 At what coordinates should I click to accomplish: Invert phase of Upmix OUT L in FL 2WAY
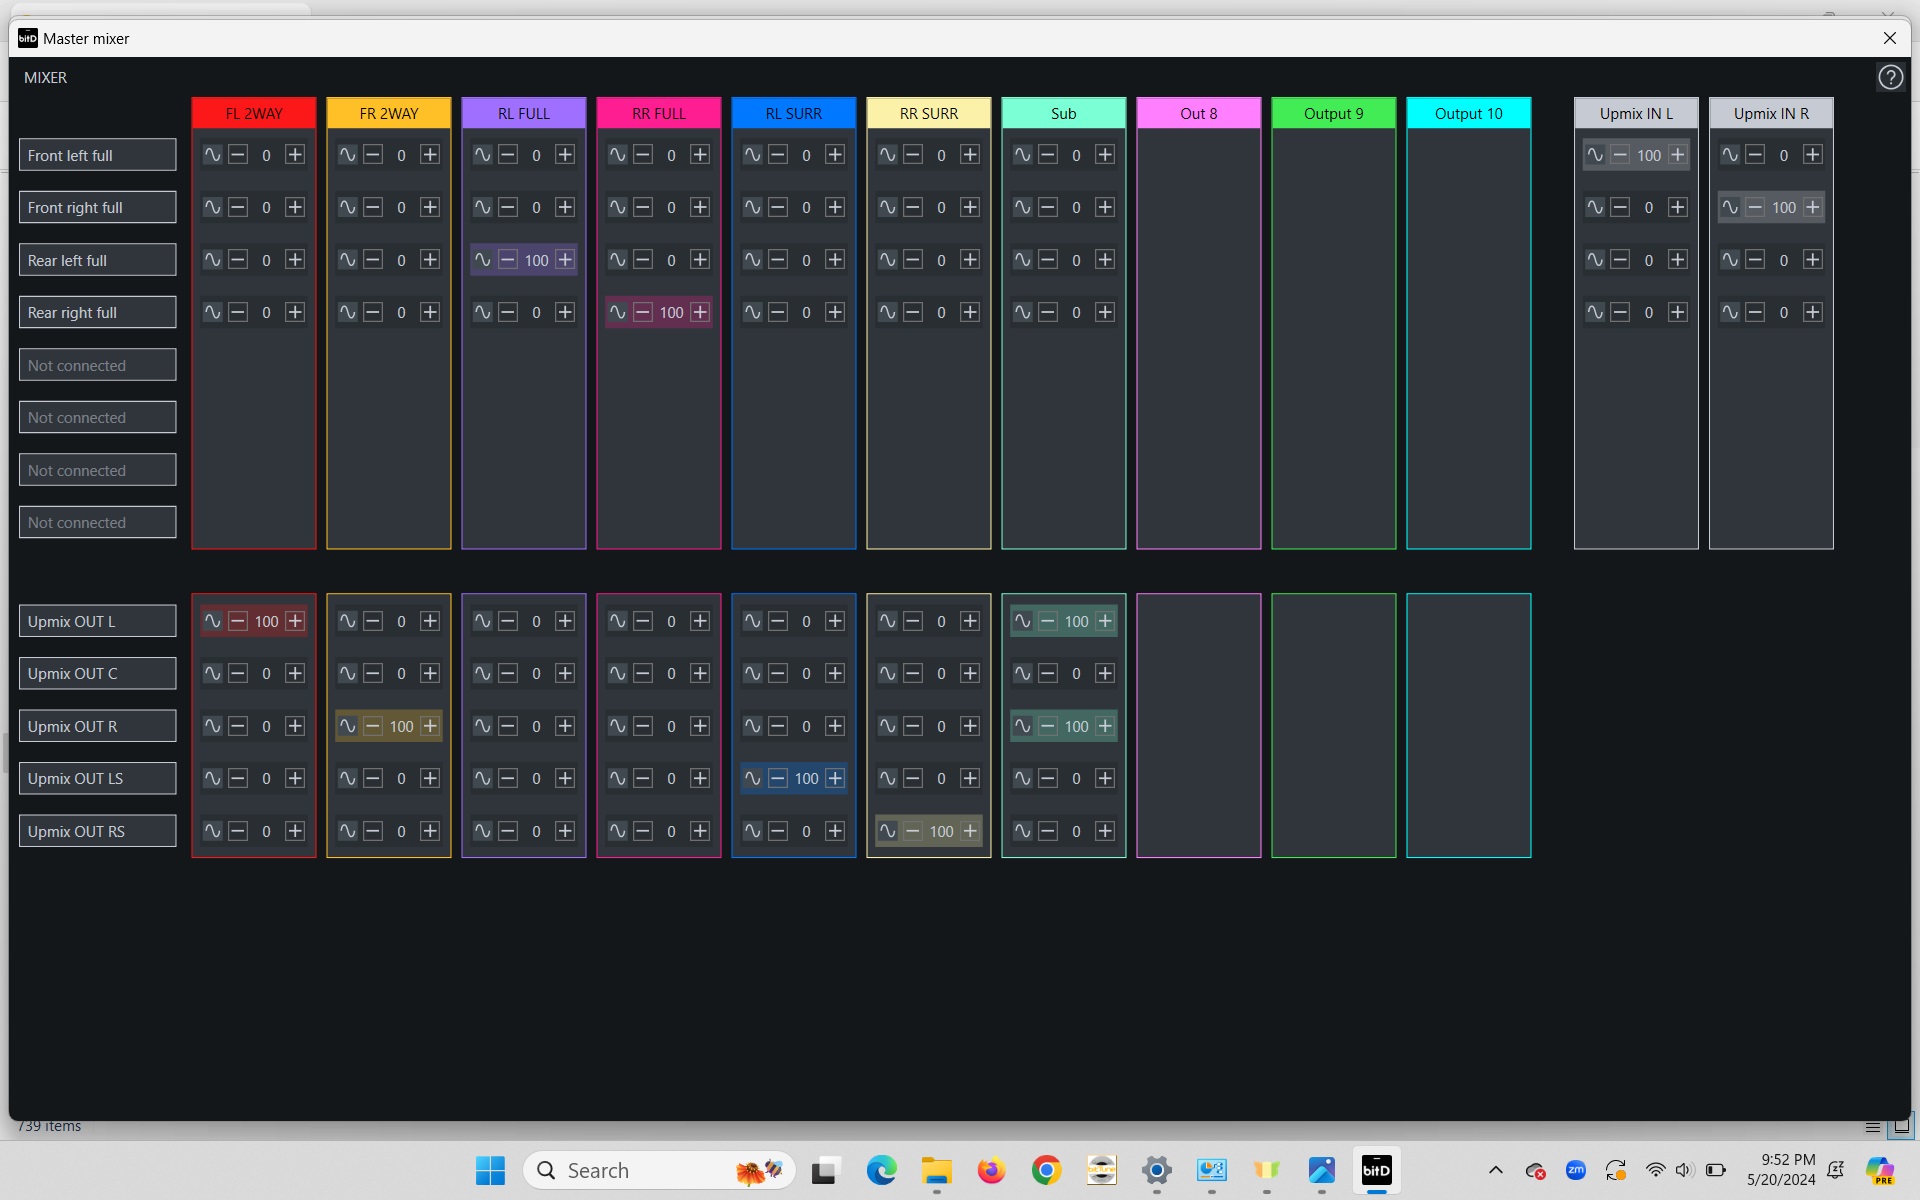tap(212, 621)
